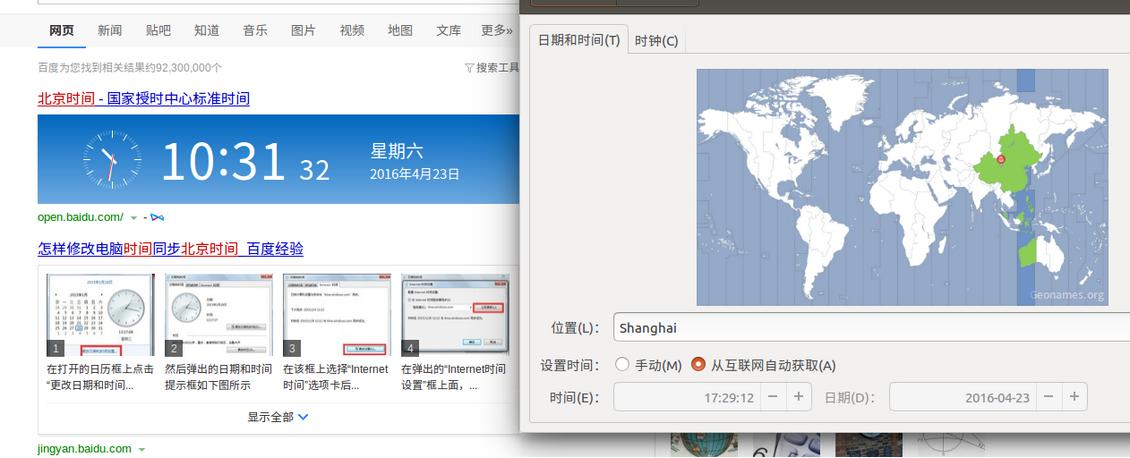
Task: Go to the 知道 tab
Action: [207, 30]
